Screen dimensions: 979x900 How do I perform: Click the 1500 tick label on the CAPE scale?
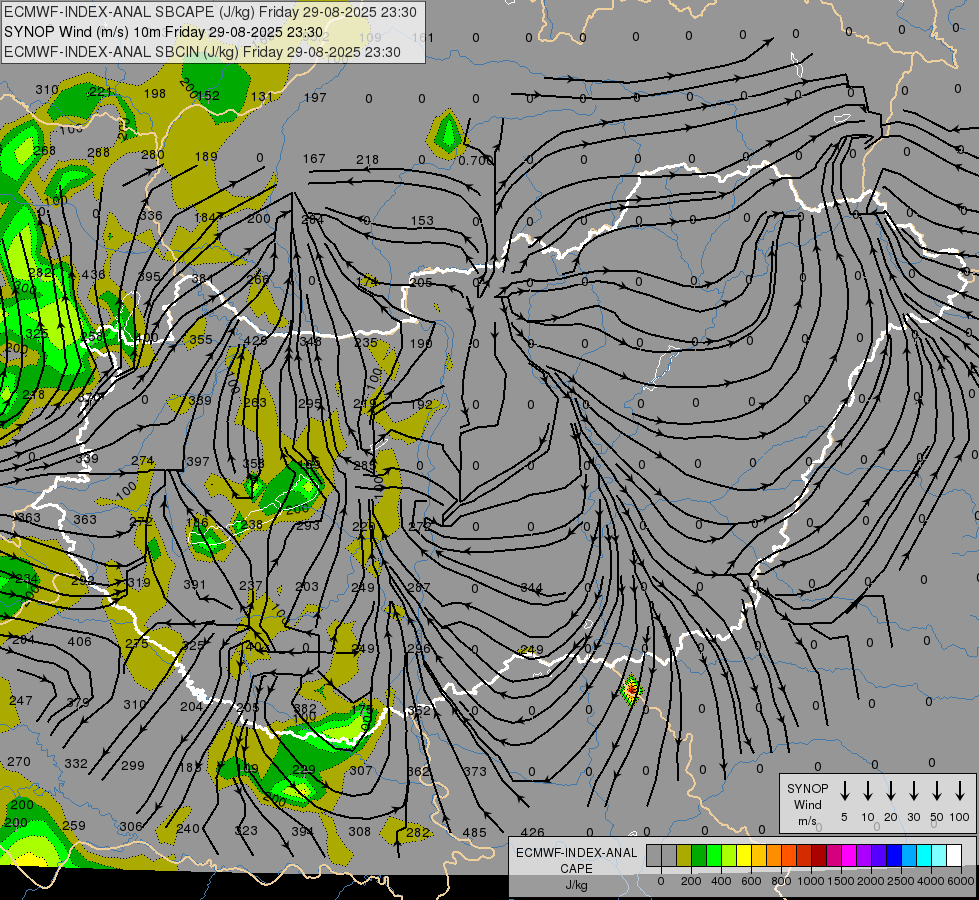tap(840, 881)
